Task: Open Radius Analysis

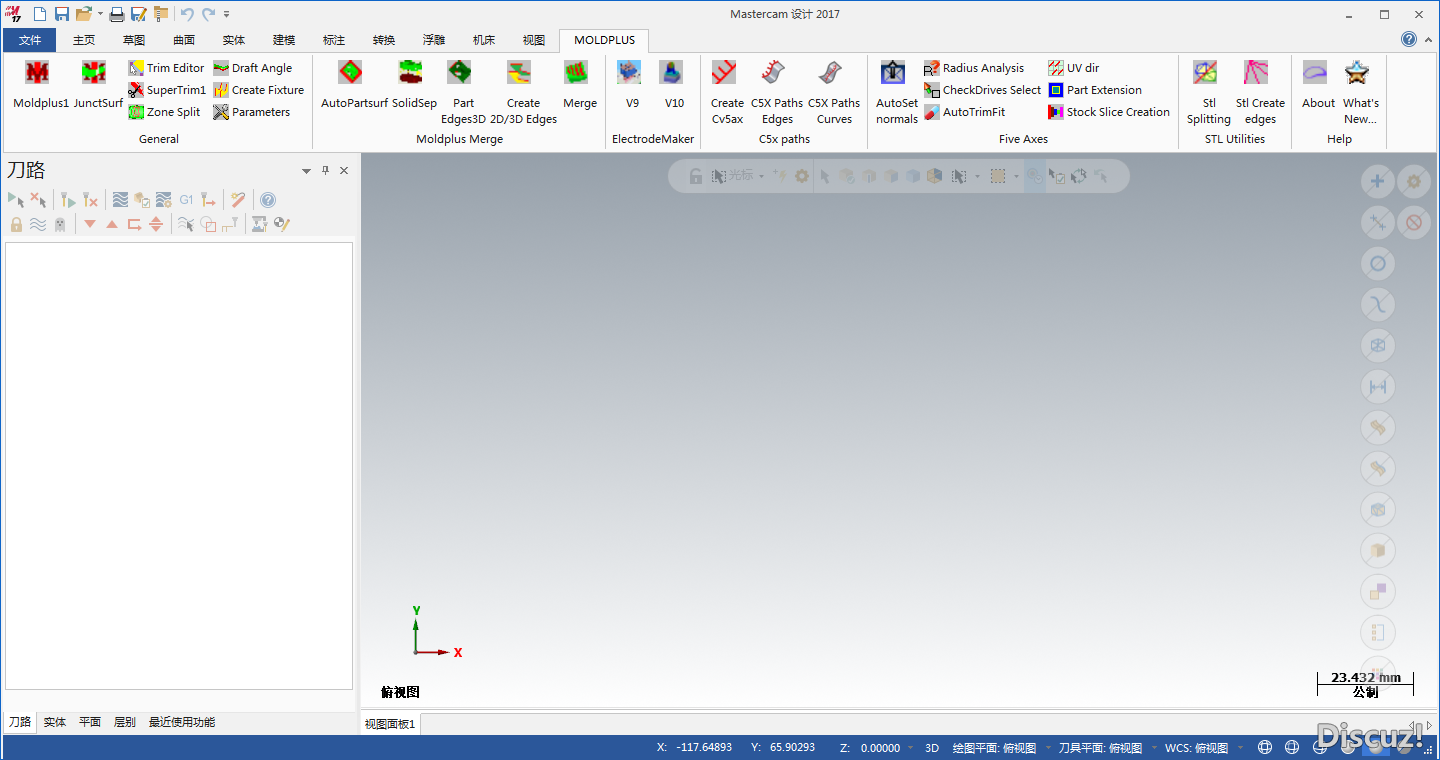Action: (x=974, y=68)
